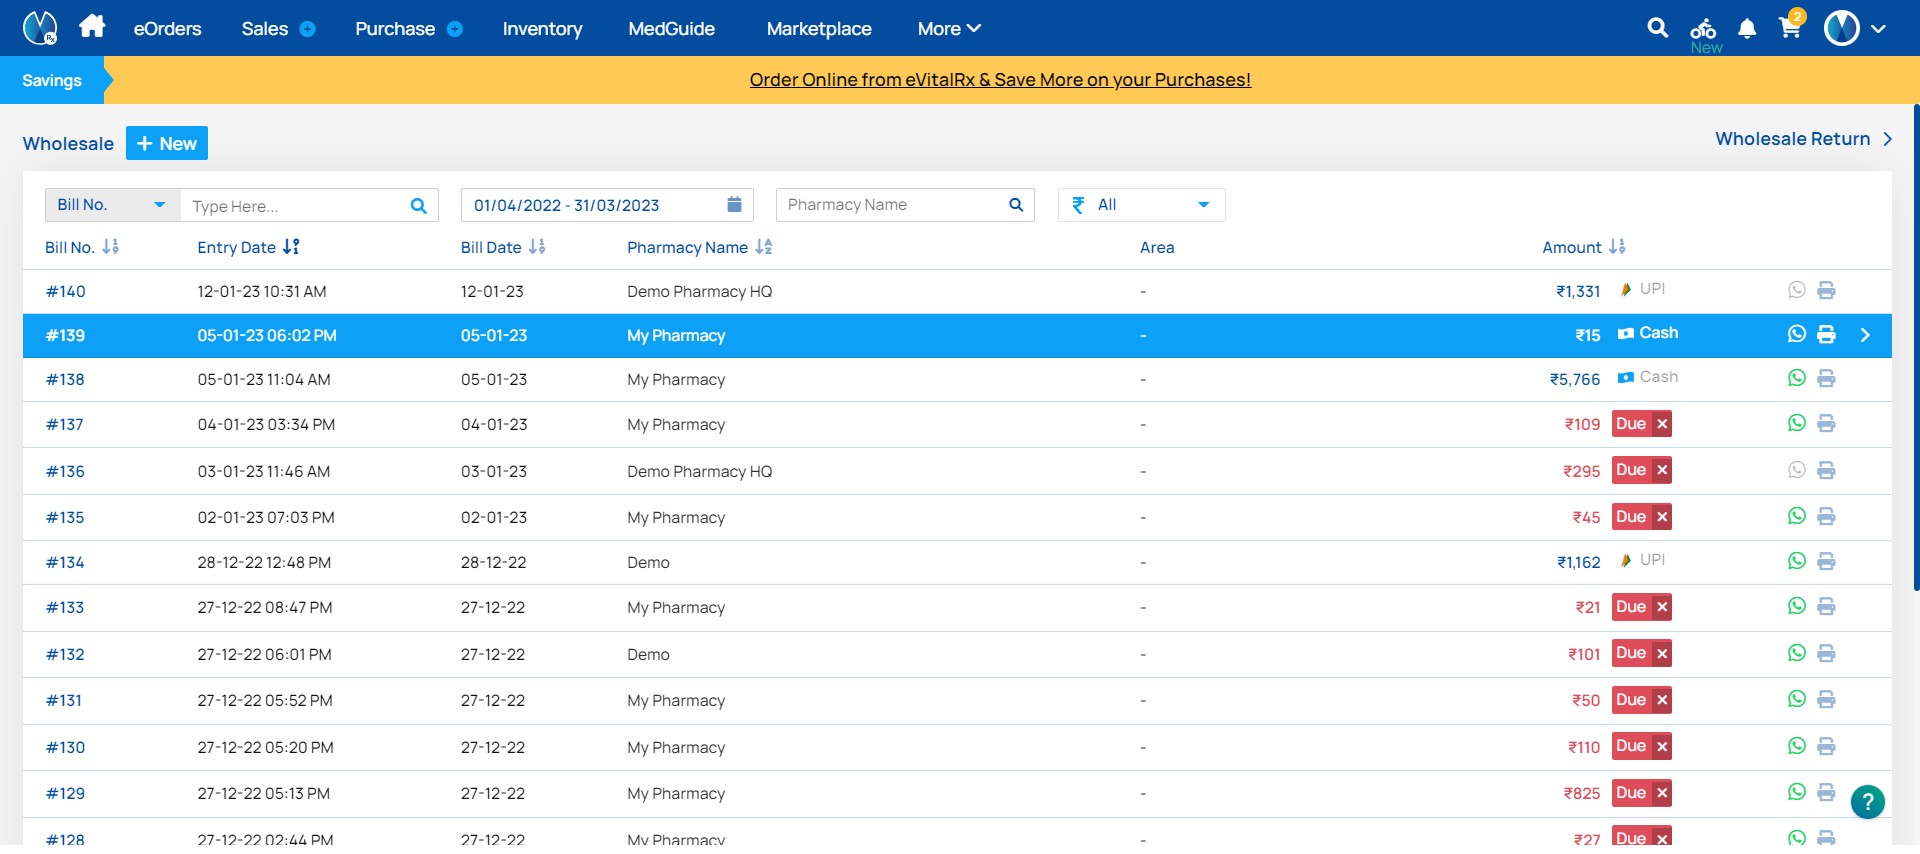Click the page vertical scrollbar
This screenshot has height=854, width=1920.
tap(1916, 347)
